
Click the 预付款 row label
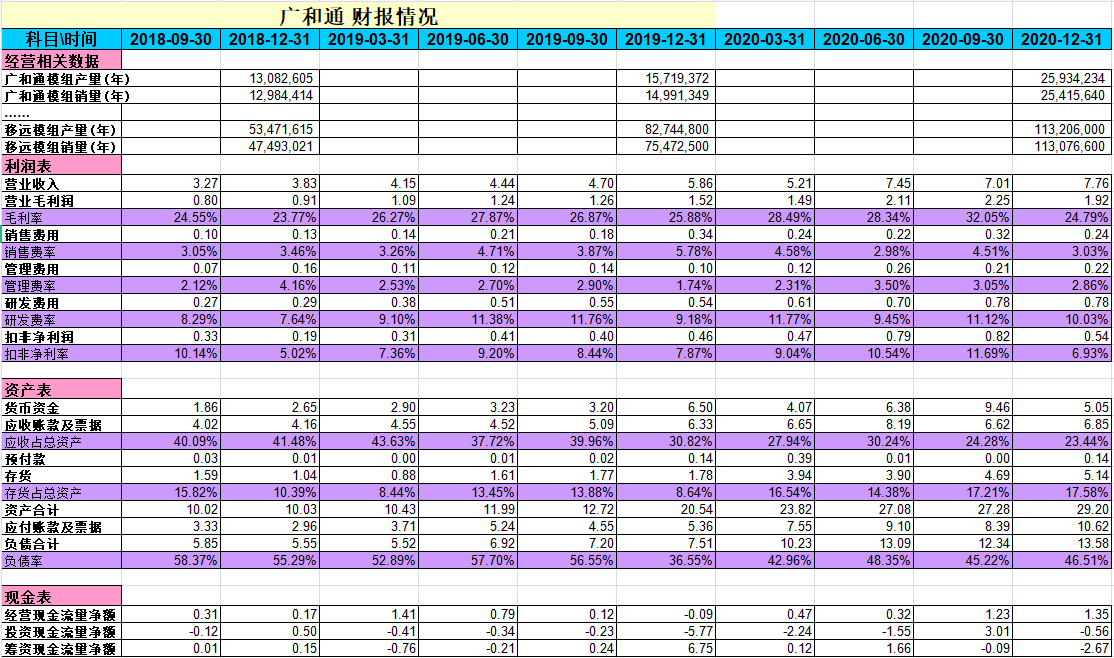pos(62,458)
